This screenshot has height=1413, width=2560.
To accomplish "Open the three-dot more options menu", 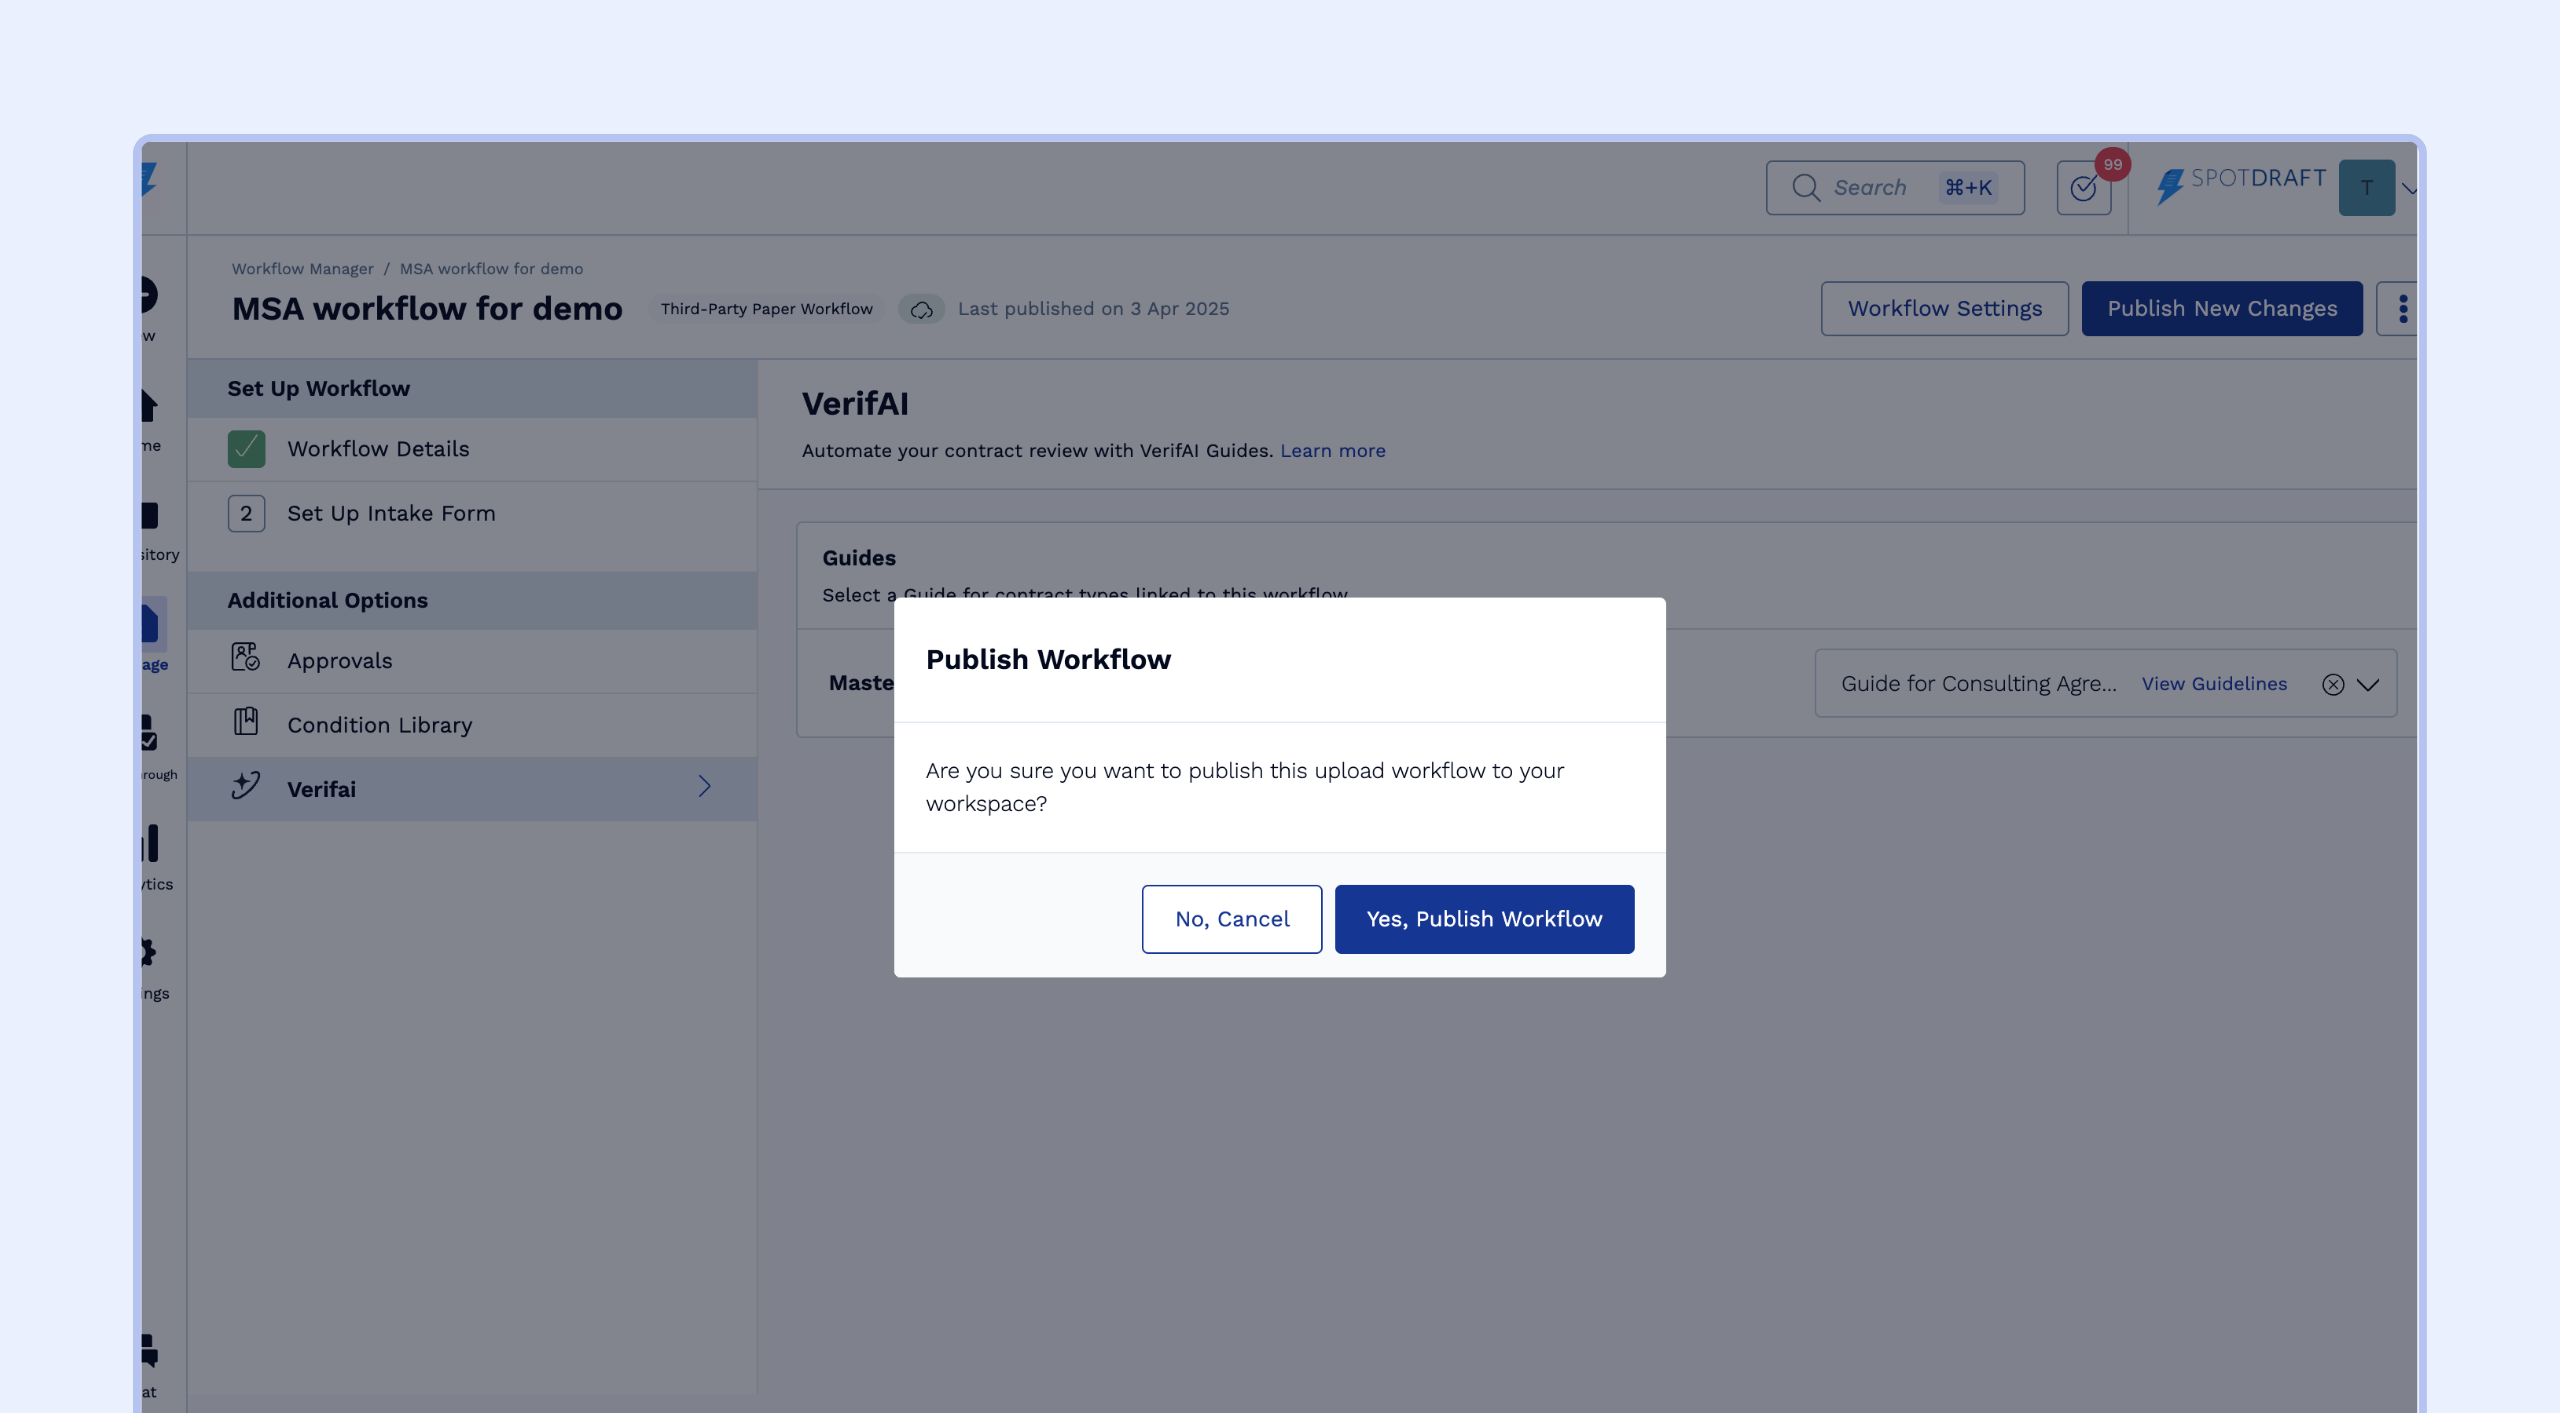I will pyautogui.click(x=2402, y=309).
